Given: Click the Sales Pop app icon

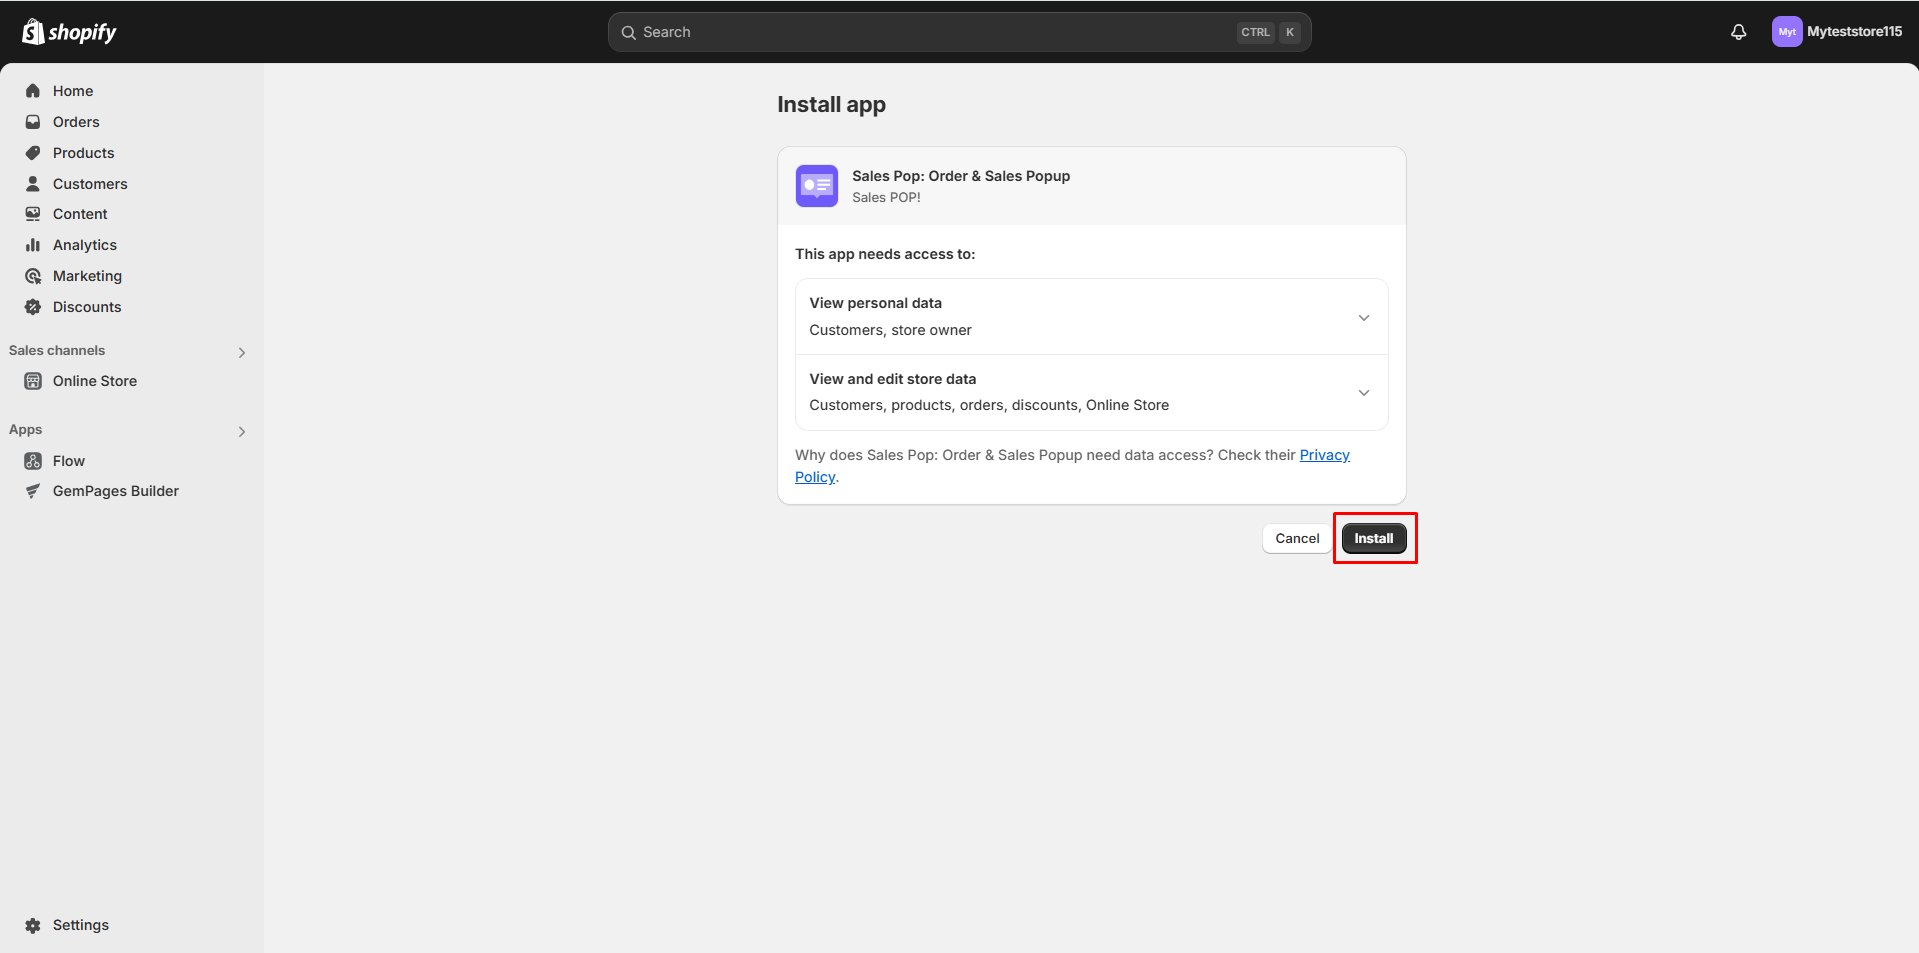Looking at the screenshot, I should [x=816, y=186].
